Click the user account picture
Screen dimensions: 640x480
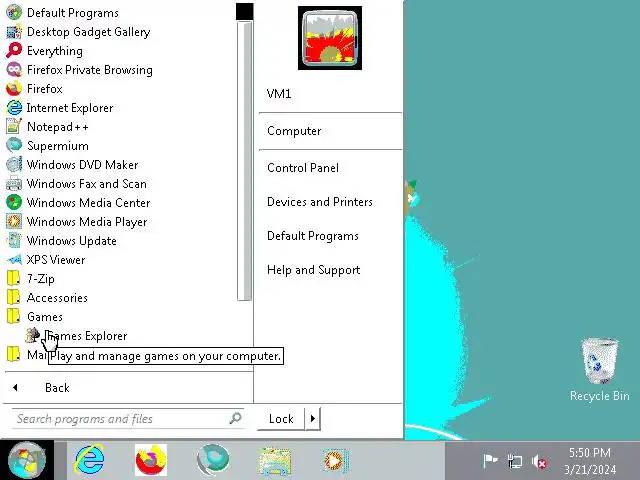click(330, 38)
